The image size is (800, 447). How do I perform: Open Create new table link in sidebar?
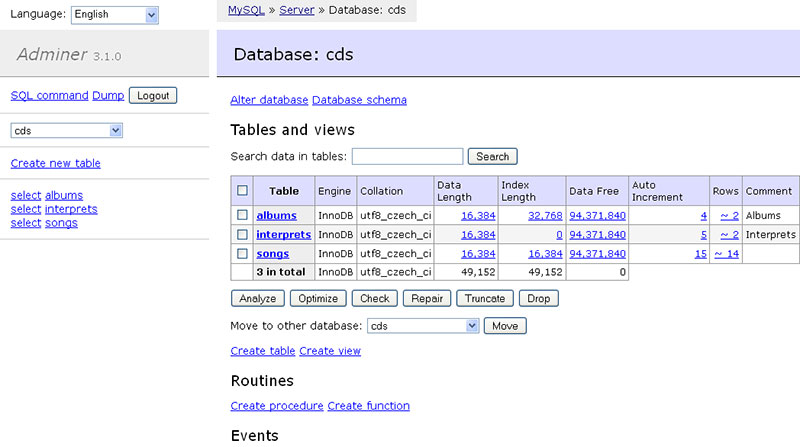(x=56, y=163)
